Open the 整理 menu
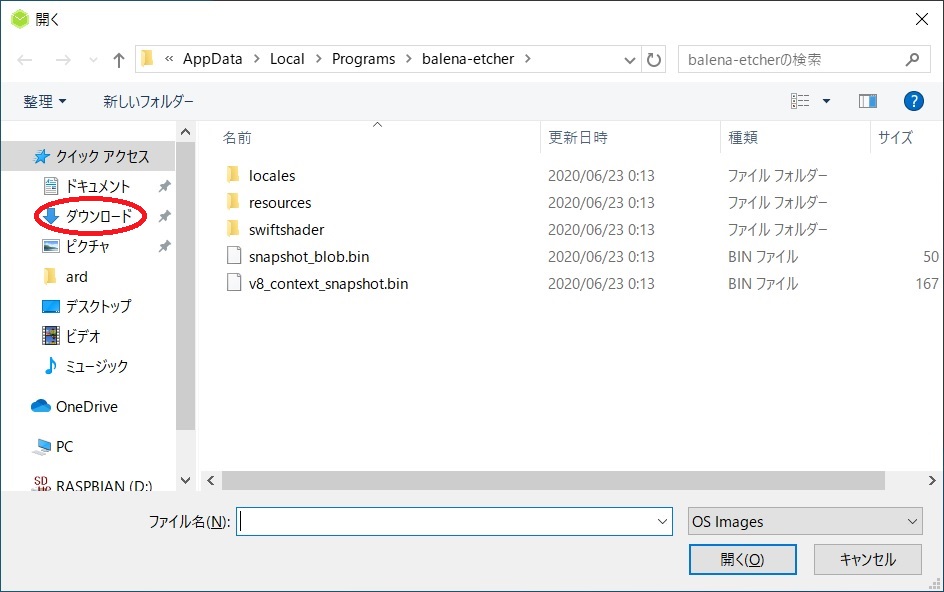 (45, 101)
